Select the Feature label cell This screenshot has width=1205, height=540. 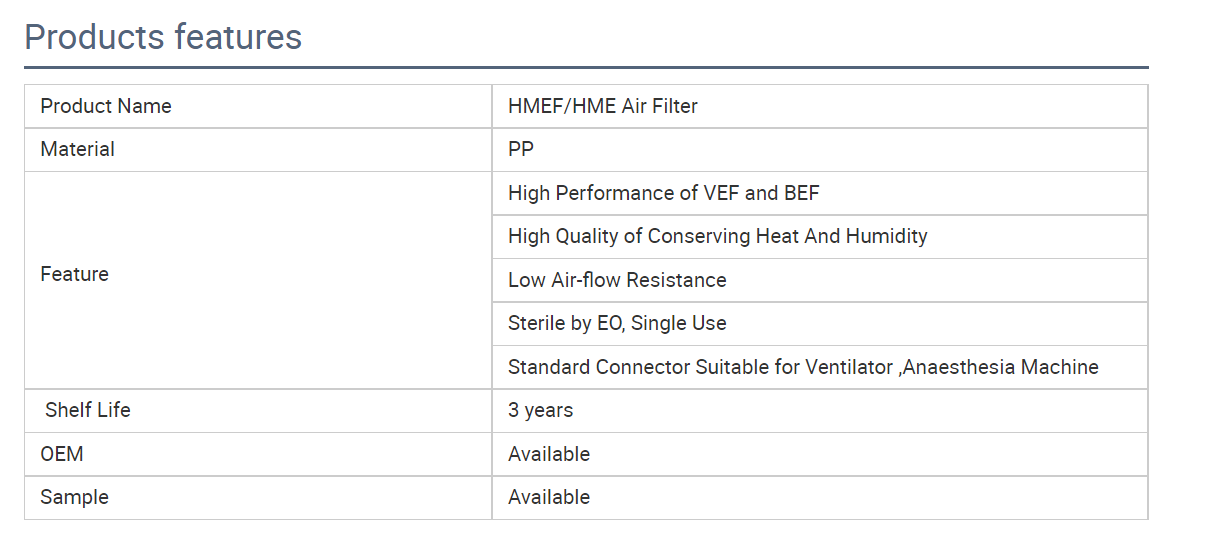click(x=258, y=280)
